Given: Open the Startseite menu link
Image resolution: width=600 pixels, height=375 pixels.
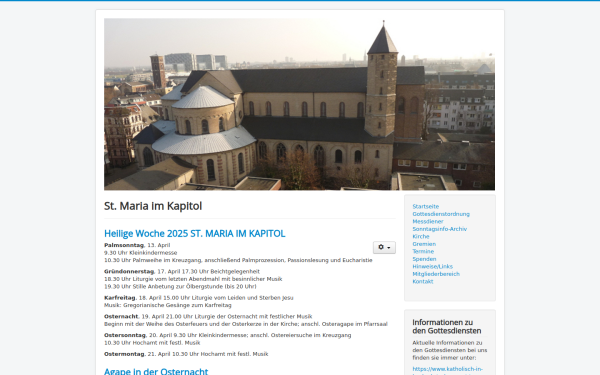Looking at the screenshot, I should (426, 207).
